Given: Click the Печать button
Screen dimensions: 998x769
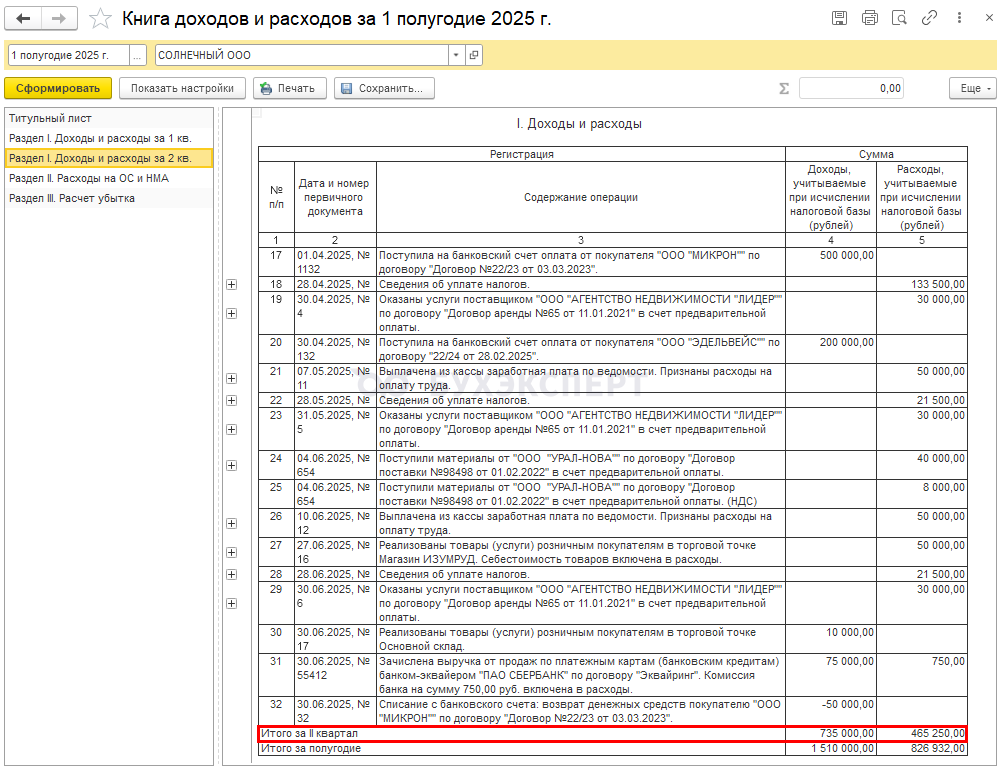Looking at the screenshot, I should [x=290, y=88].
